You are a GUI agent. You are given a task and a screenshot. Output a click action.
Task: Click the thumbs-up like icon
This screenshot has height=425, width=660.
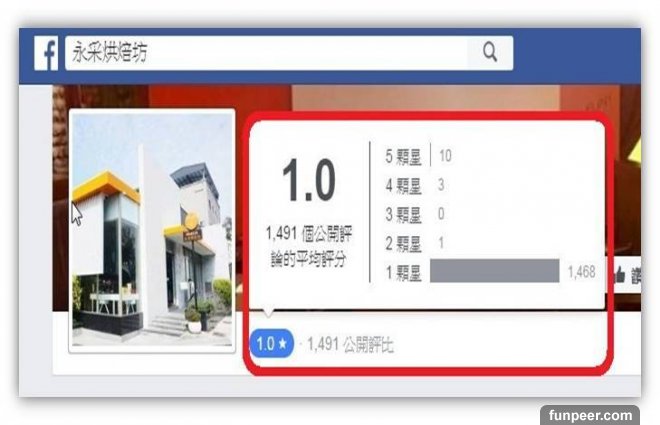click(x=619, y=274)
